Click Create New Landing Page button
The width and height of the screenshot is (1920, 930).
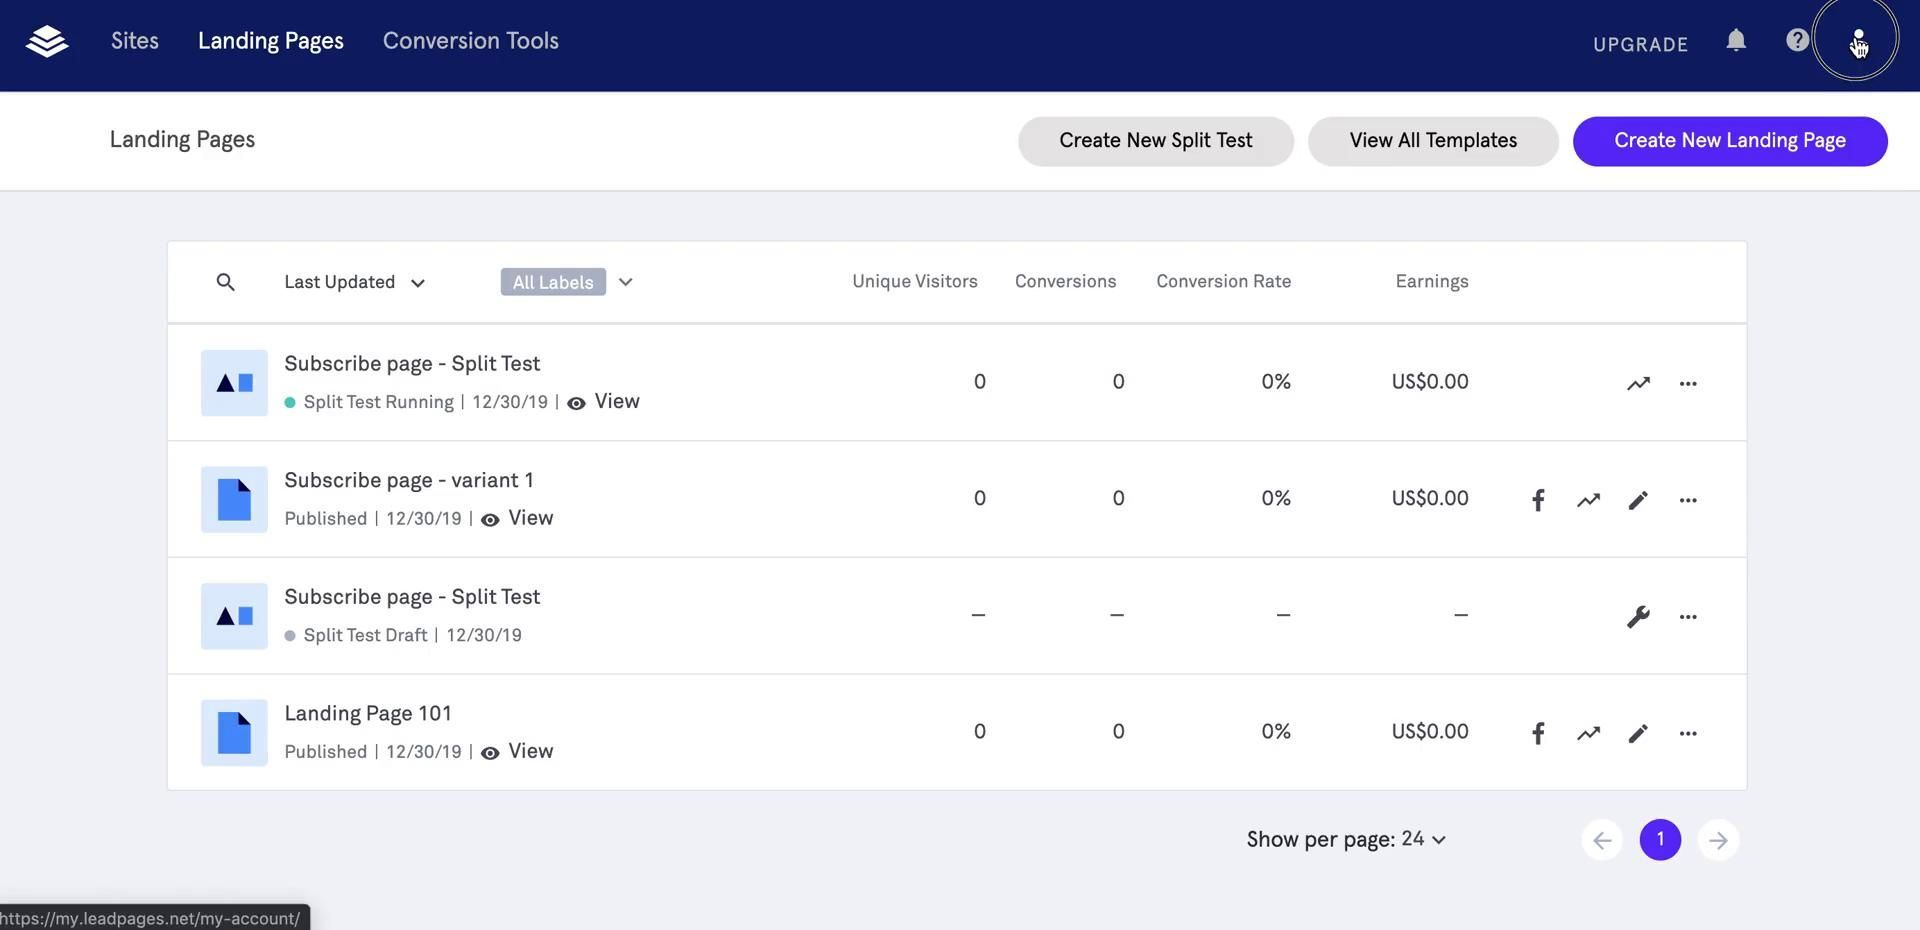click(x=1730, y=141)
